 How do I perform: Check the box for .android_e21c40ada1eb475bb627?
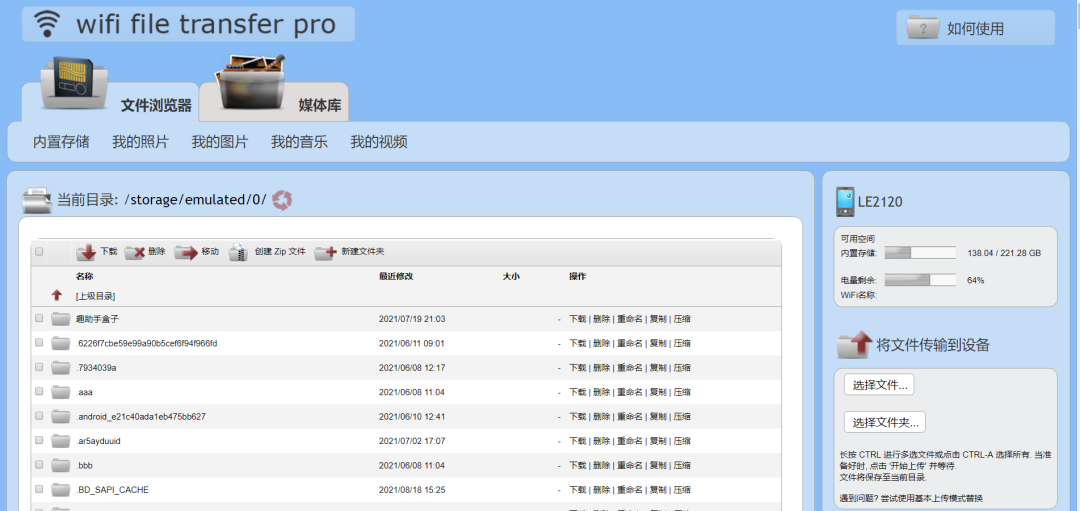tap(39, 416)
